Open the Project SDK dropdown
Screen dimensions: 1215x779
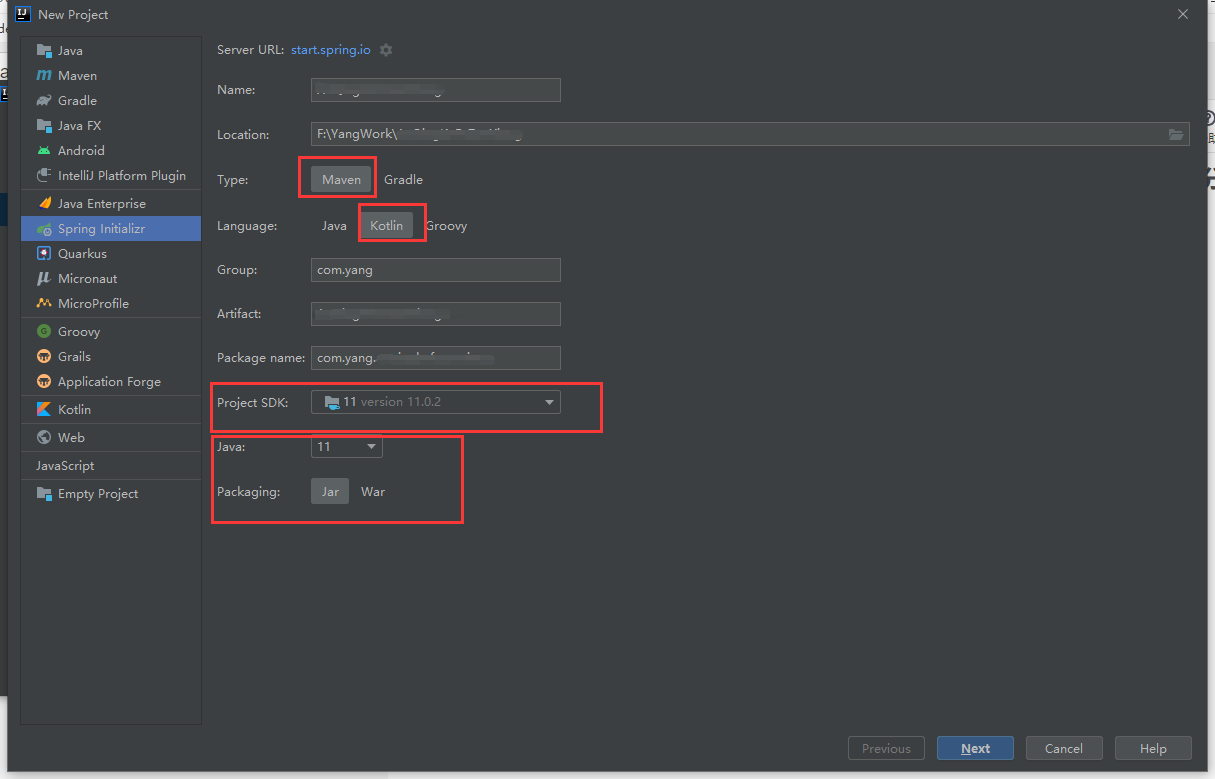[x=436, y=402]
